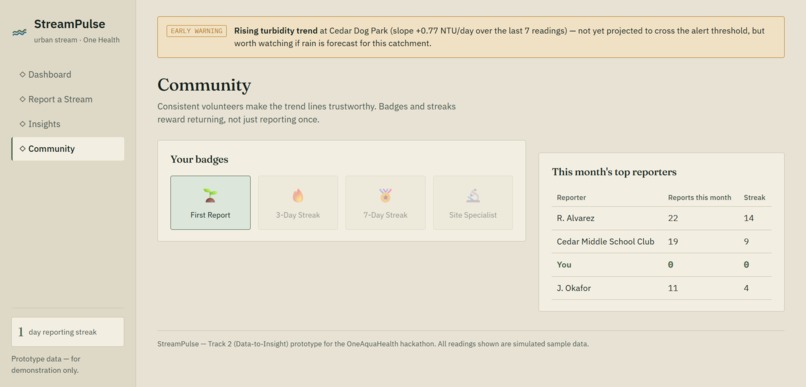Select the J. Okafor reporter name

click(573, 288)
